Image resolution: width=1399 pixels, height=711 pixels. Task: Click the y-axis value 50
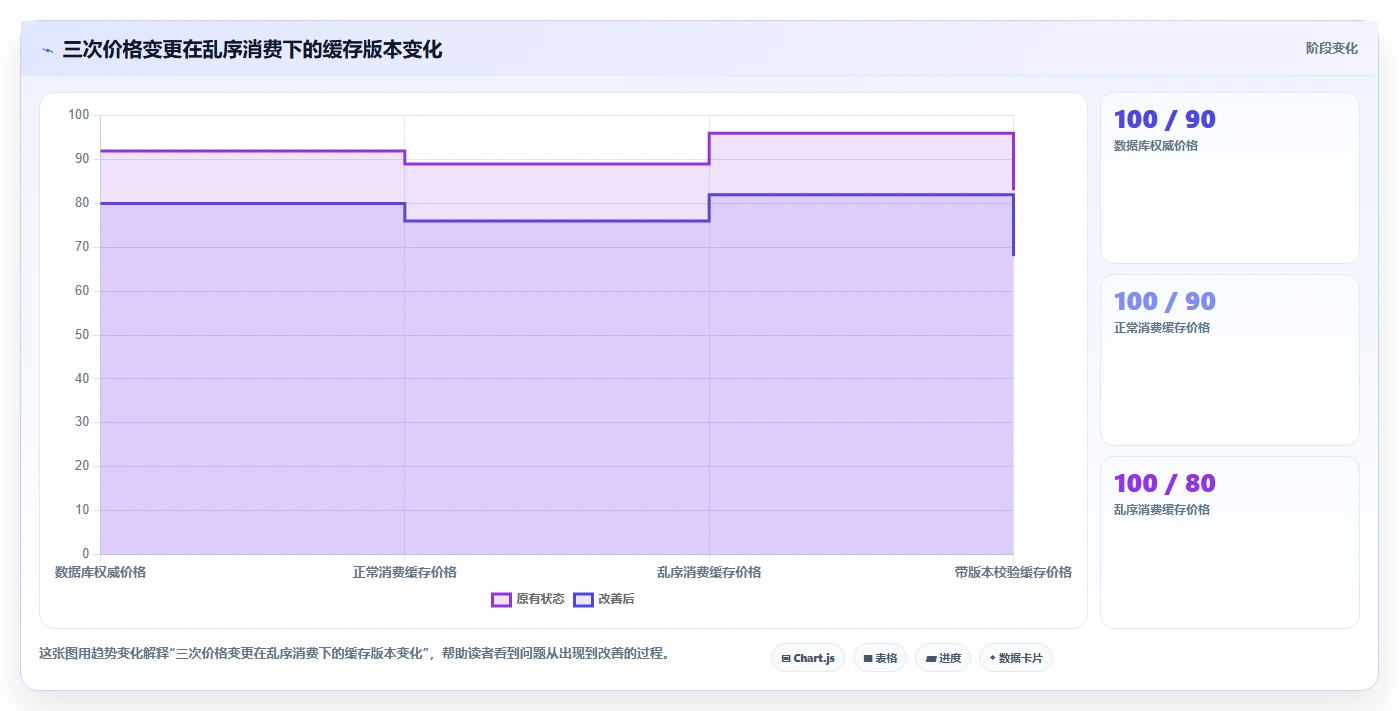coord(82,335)
